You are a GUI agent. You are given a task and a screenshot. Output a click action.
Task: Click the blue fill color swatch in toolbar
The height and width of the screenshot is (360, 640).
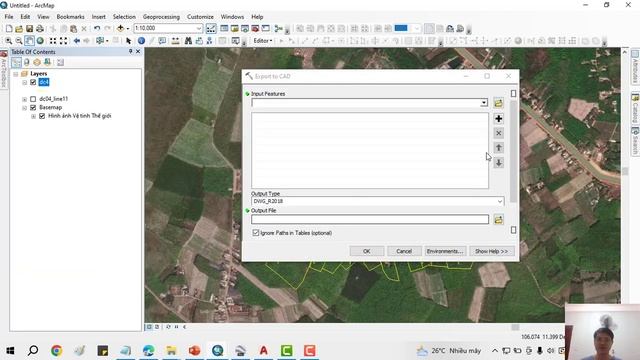pyautogui.click(x=401, y=28)
